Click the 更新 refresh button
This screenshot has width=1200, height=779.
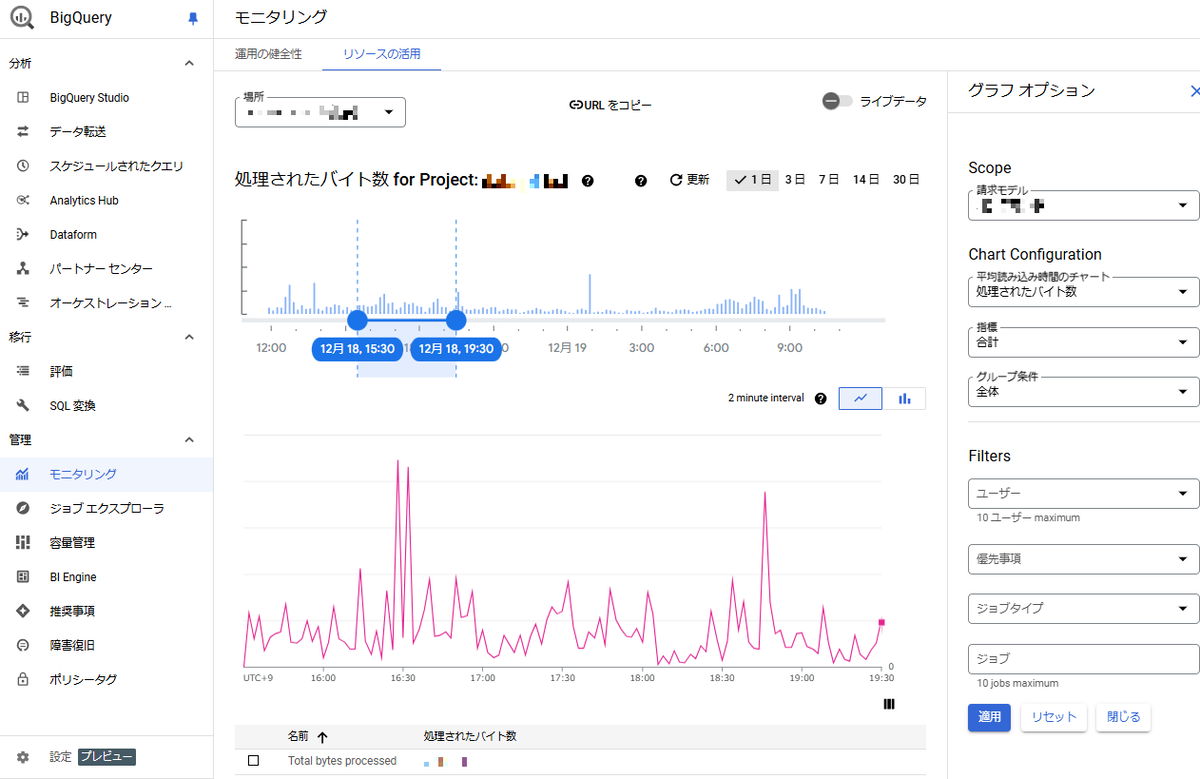click(x=689, y=180)
